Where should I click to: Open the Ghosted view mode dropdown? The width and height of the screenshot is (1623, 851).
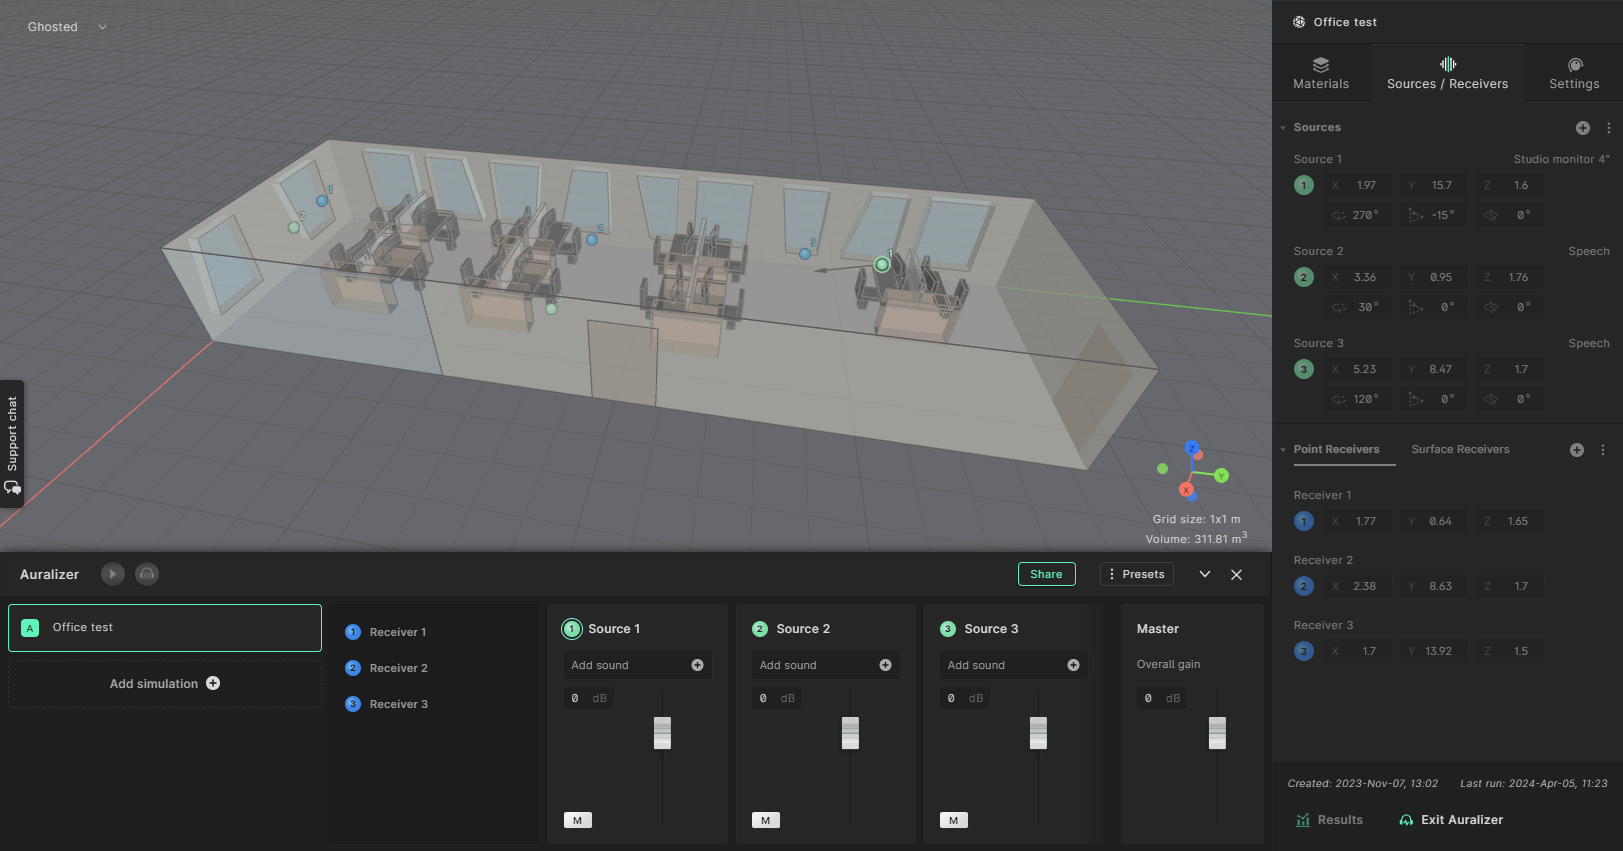(x=67, y=27)
